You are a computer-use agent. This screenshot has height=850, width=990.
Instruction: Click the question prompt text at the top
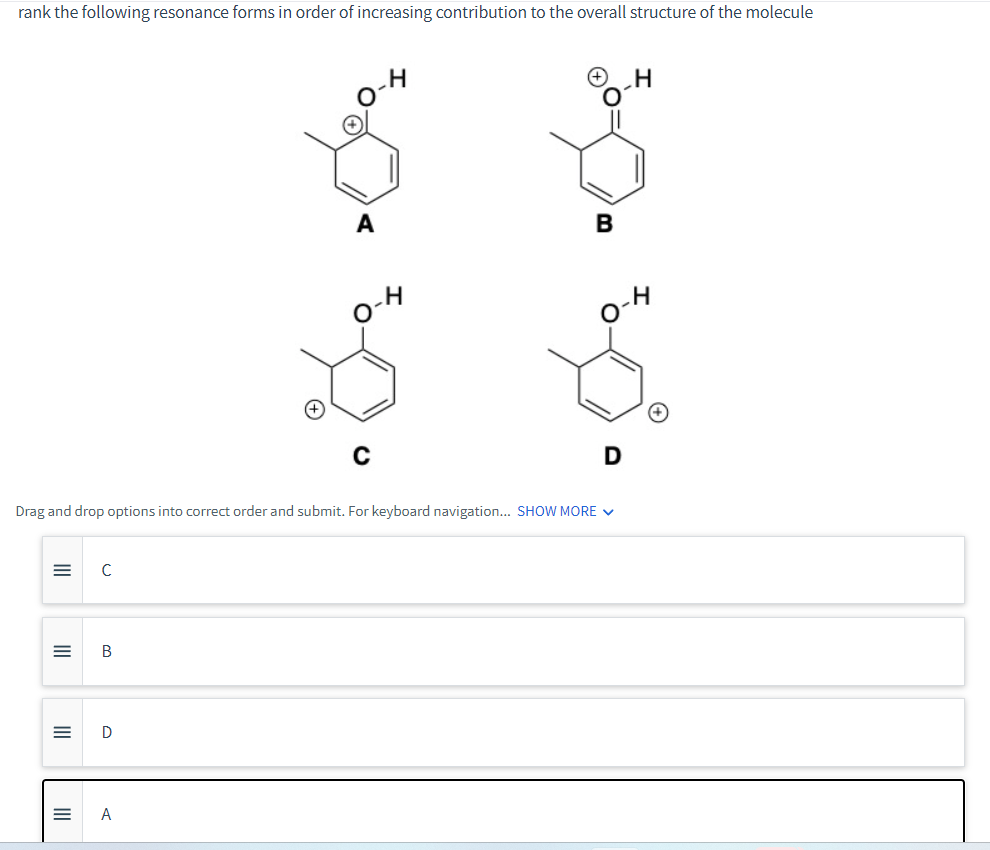point(411,12)
